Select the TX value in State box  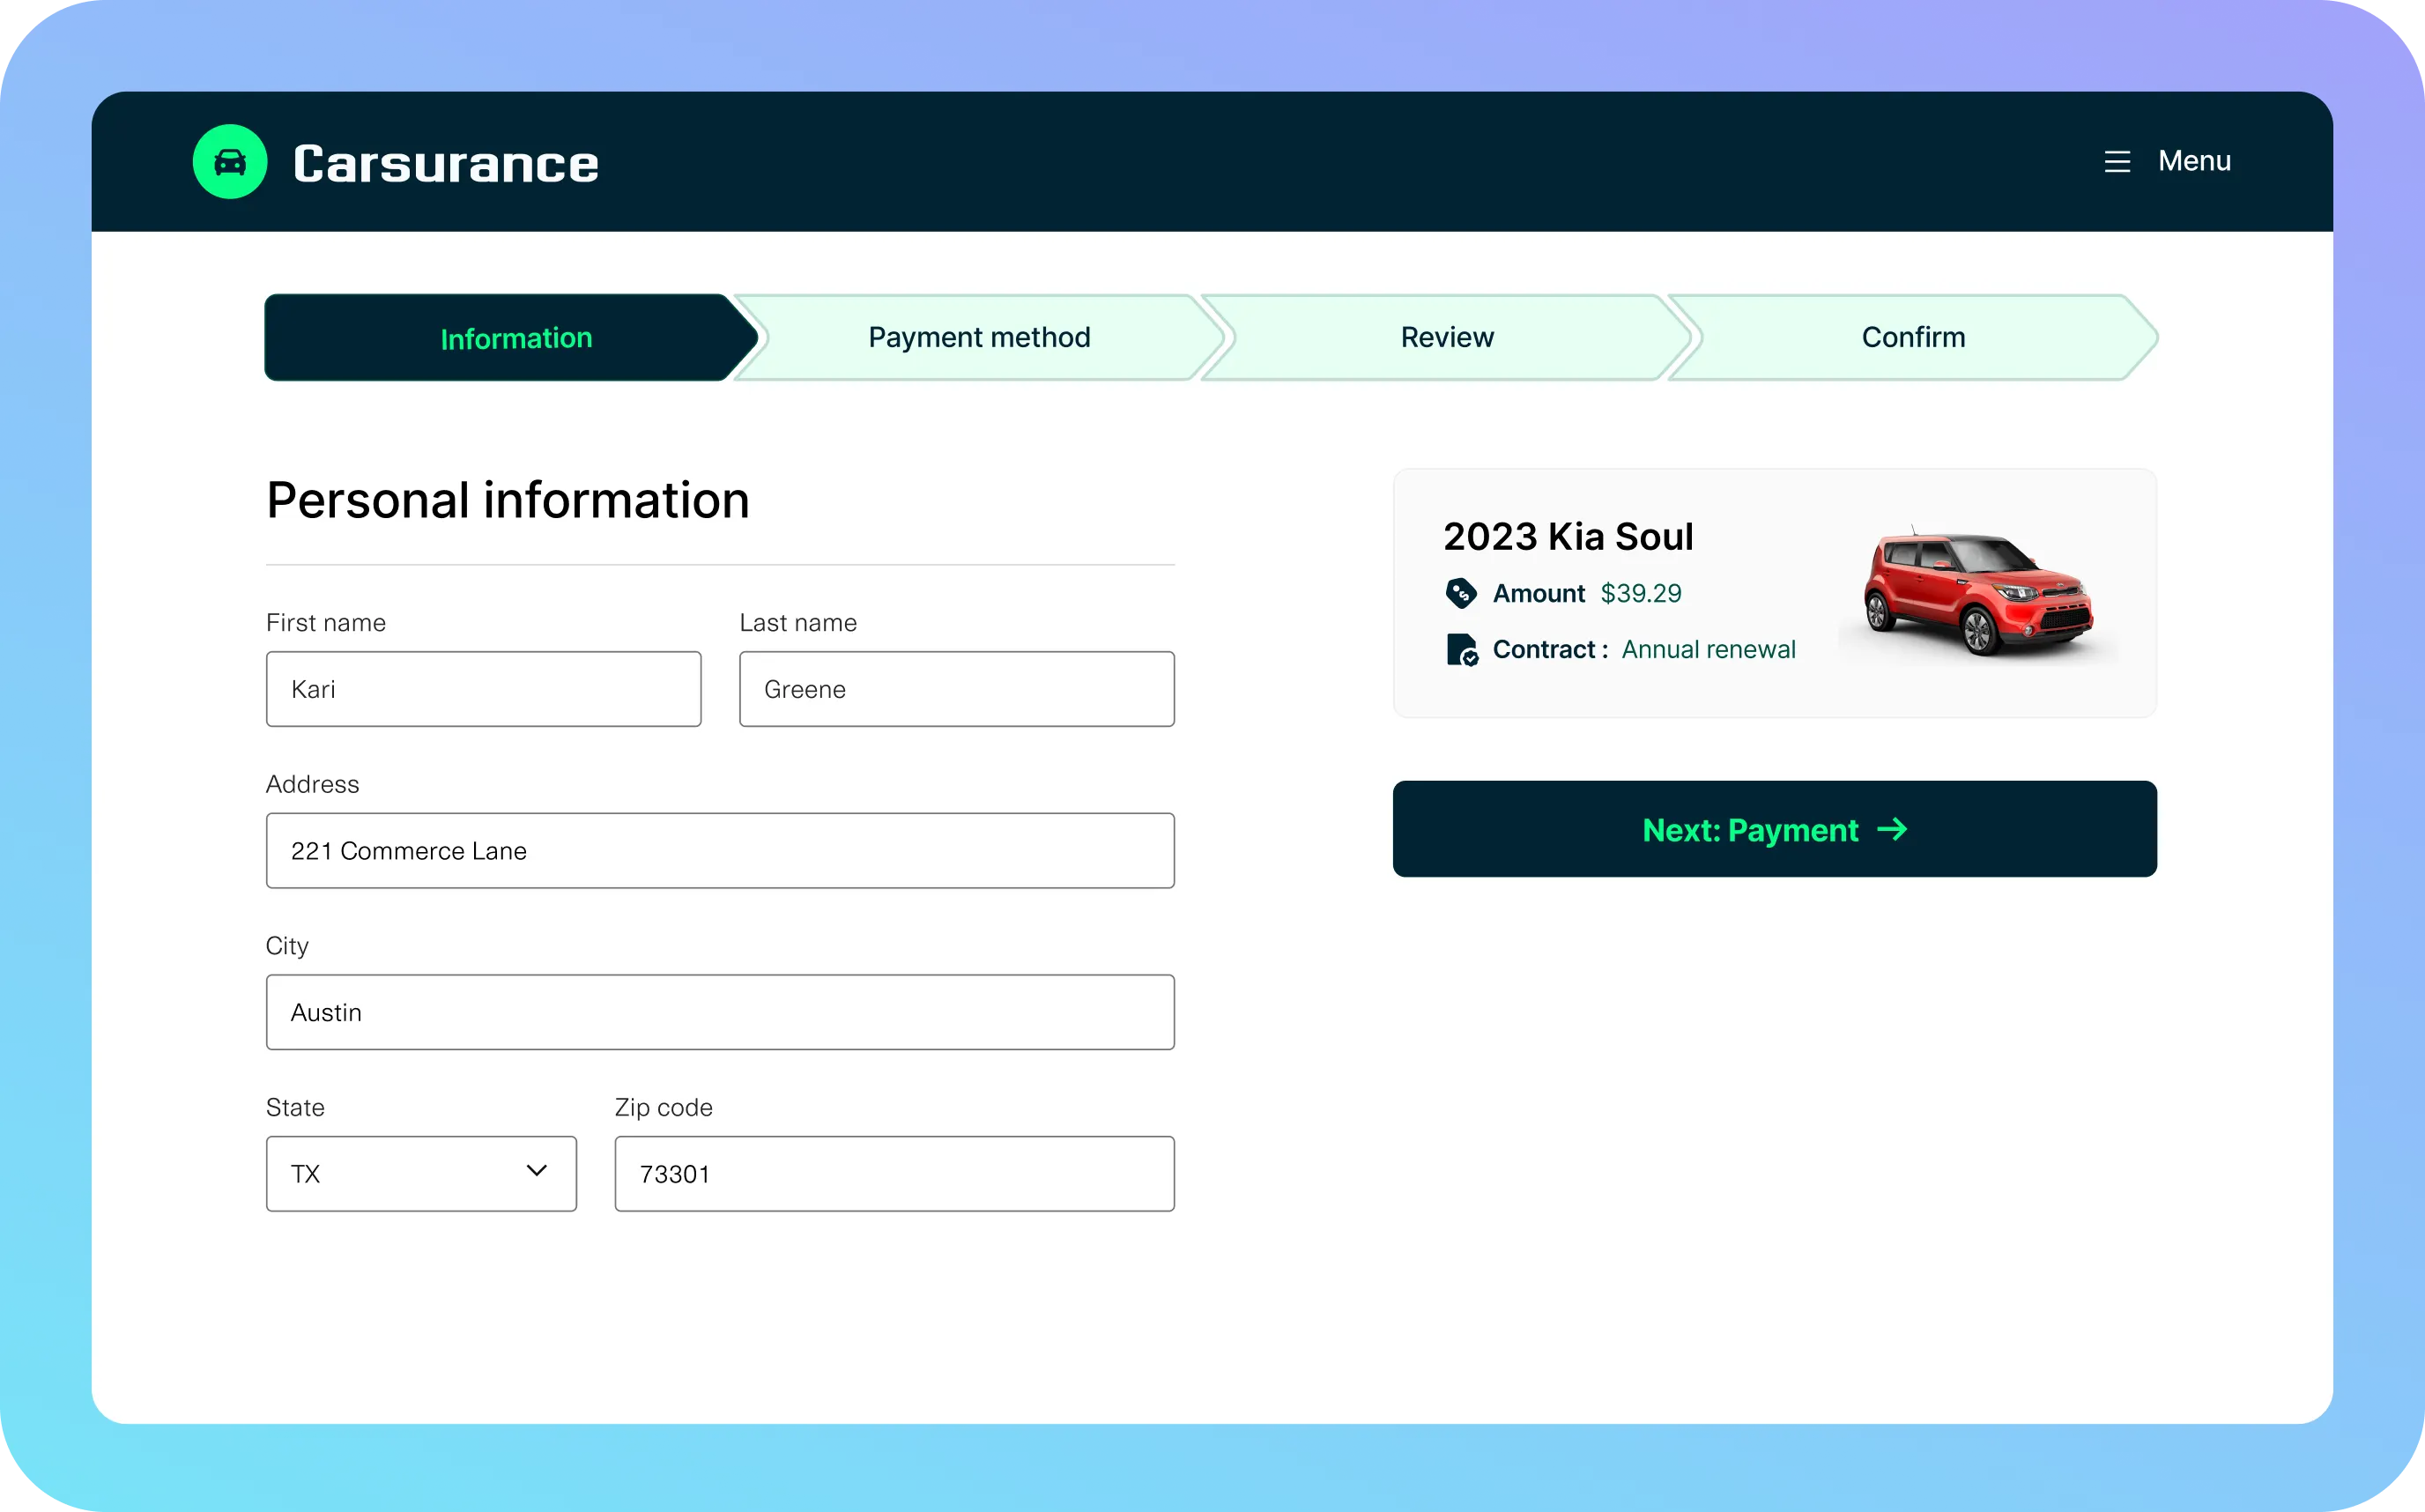pos(305,1174)
